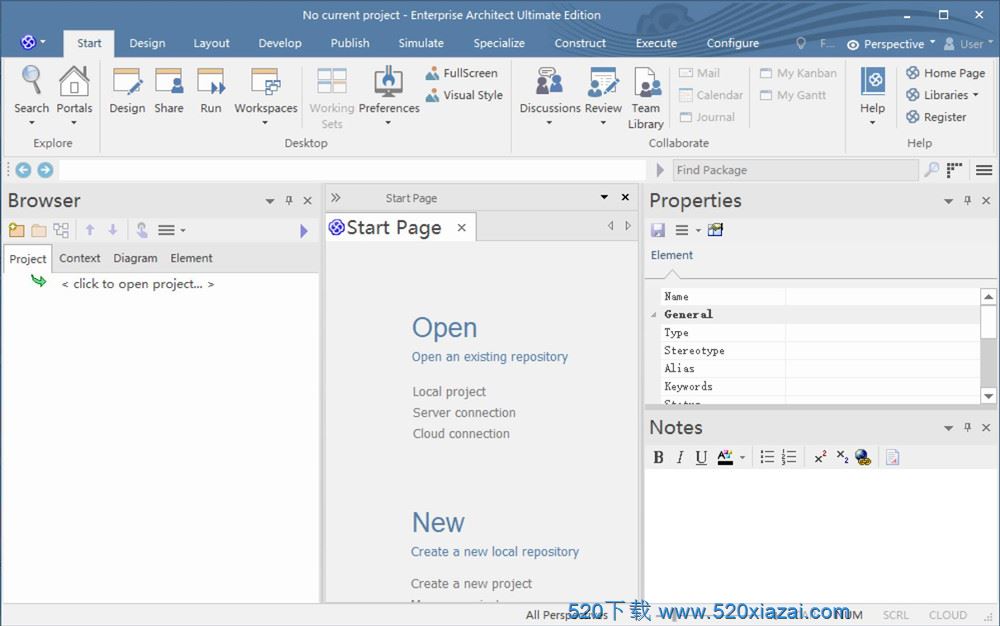1000x626 pixels.
Task: Insert hyperlink via Notes globe icon
Action: (x=863, y=457)
